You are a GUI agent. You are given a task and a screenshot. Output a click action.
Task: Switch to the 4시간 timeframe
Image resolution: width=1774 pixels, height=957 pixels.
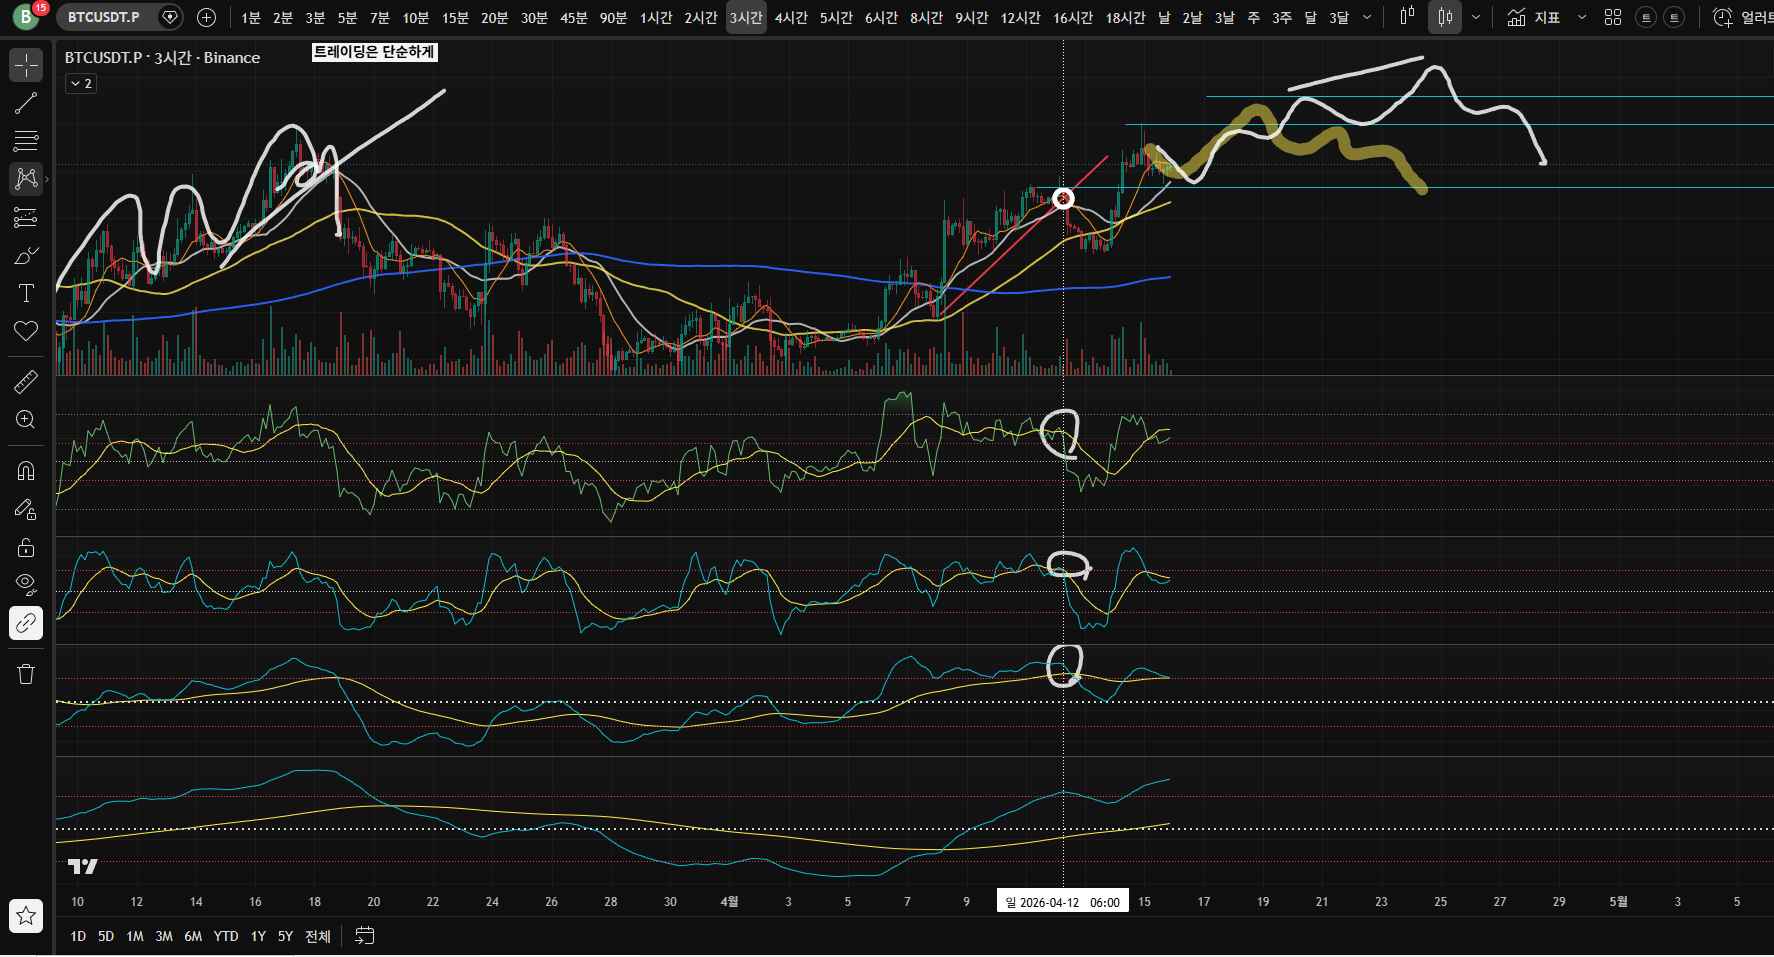791,18
